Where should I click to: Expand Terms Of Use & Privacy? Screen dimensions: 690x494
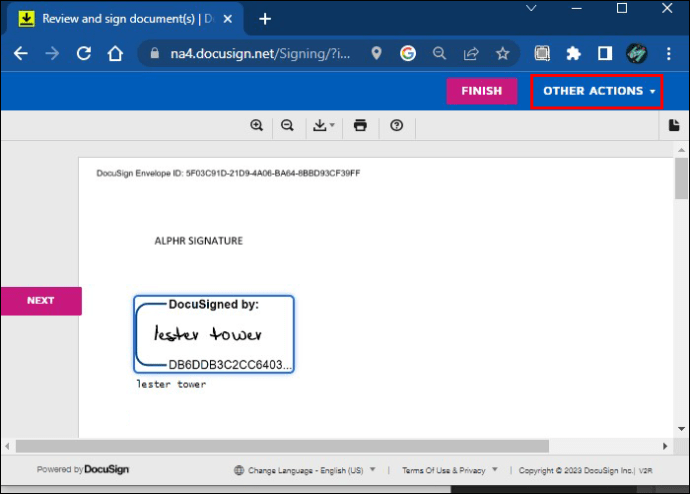click(x=450, y=470)
